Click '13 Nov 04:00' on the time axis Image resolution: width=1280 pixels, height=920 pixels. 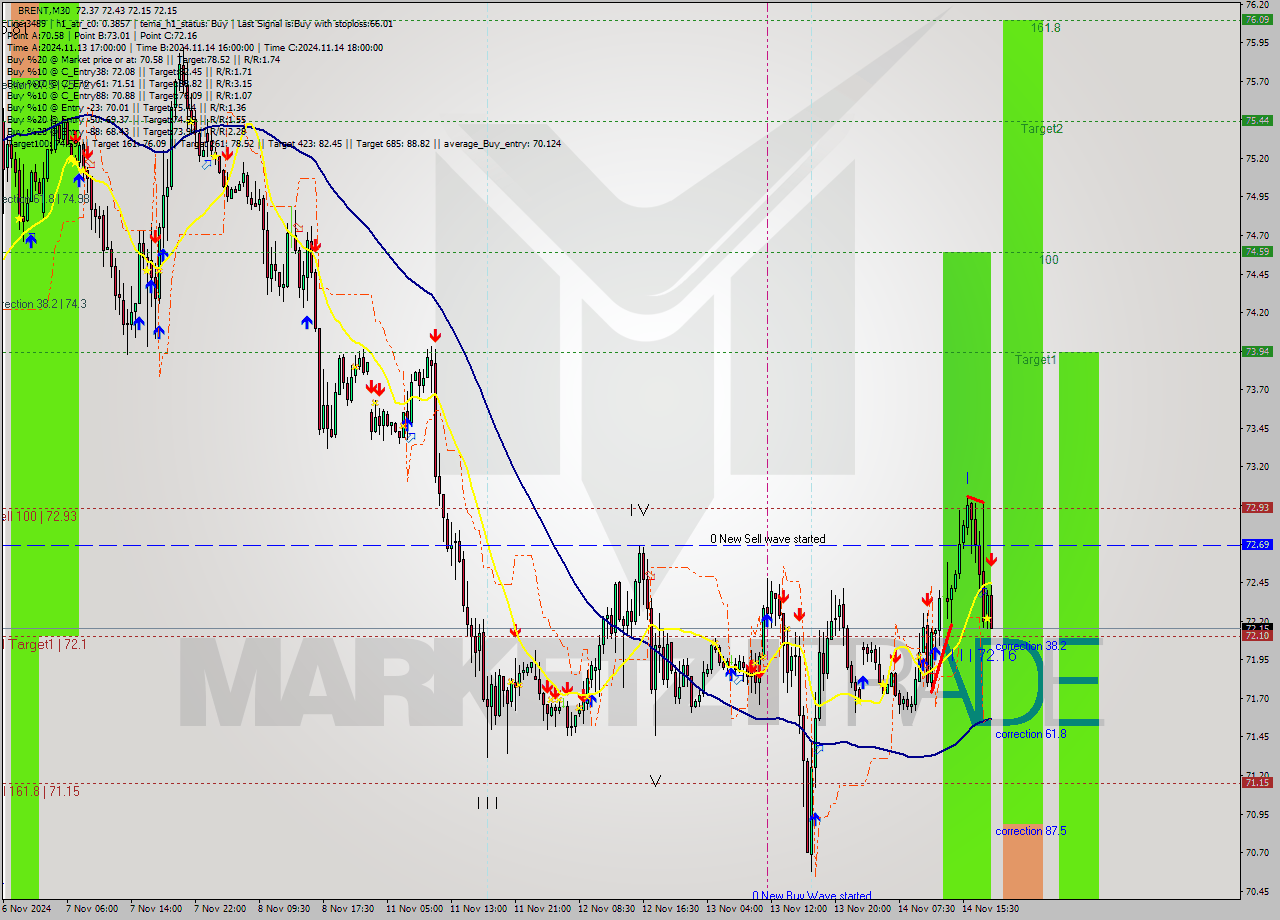tap(734, 909)
